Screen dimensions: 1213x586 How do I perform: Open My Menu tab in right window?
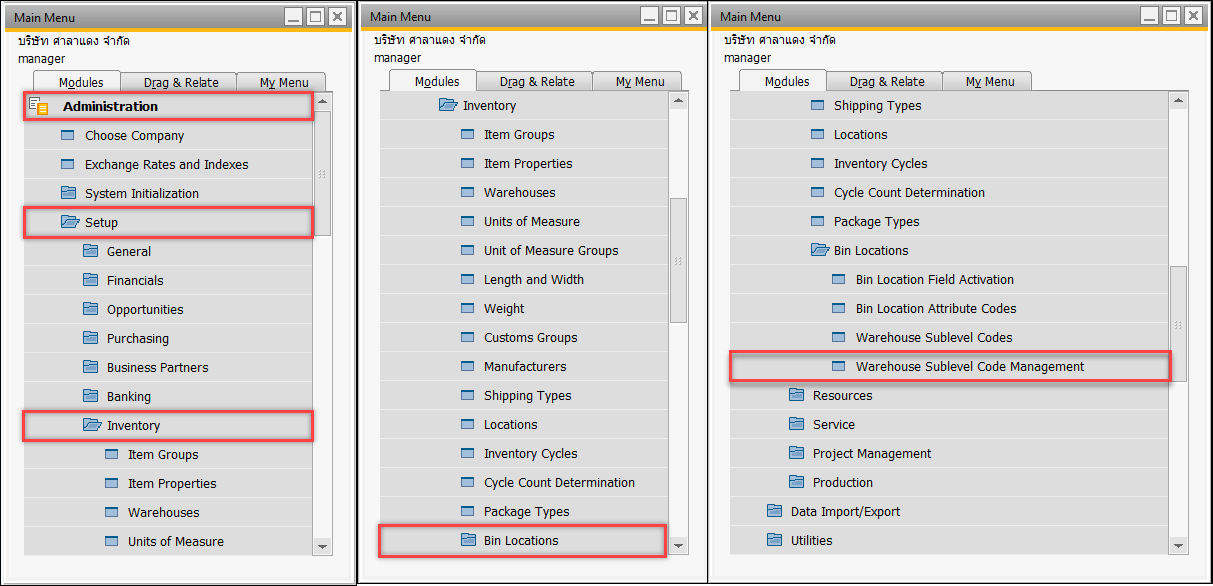987,81
